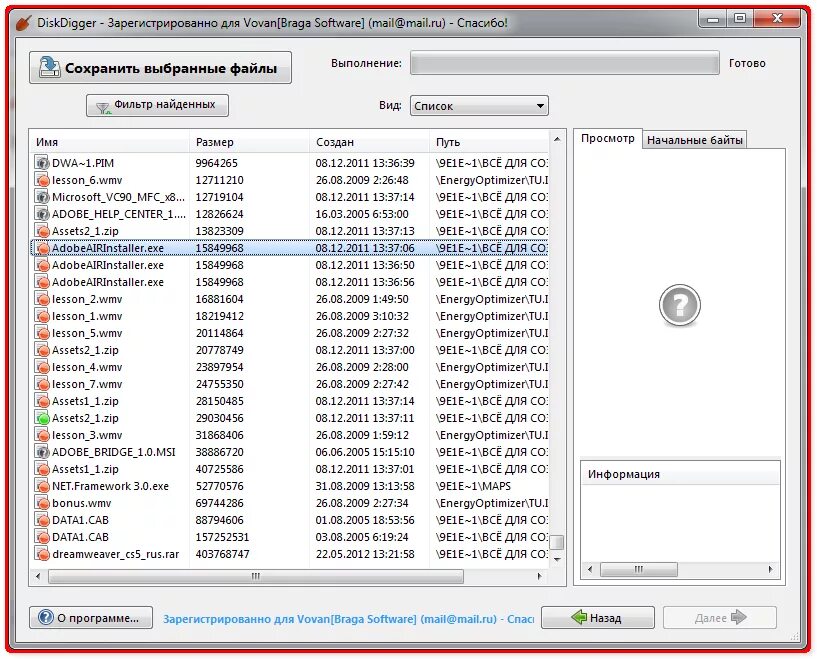Image resolution: width=817 pixels, height=659 pixels.
Task: Sort files by the Путь column header
Action: point(489,142)
